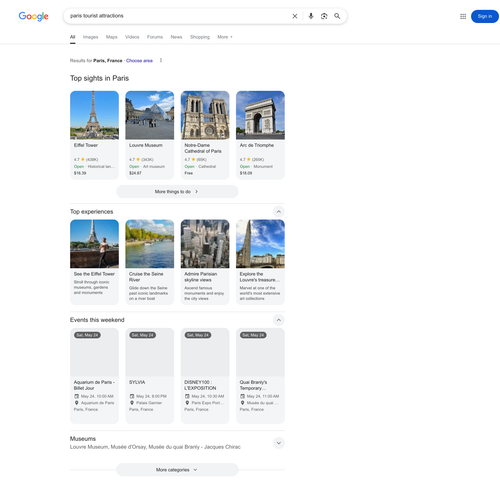Click the magnifying glass search icon
Viewport: 500px width, 496px height.
coord(337,16)
